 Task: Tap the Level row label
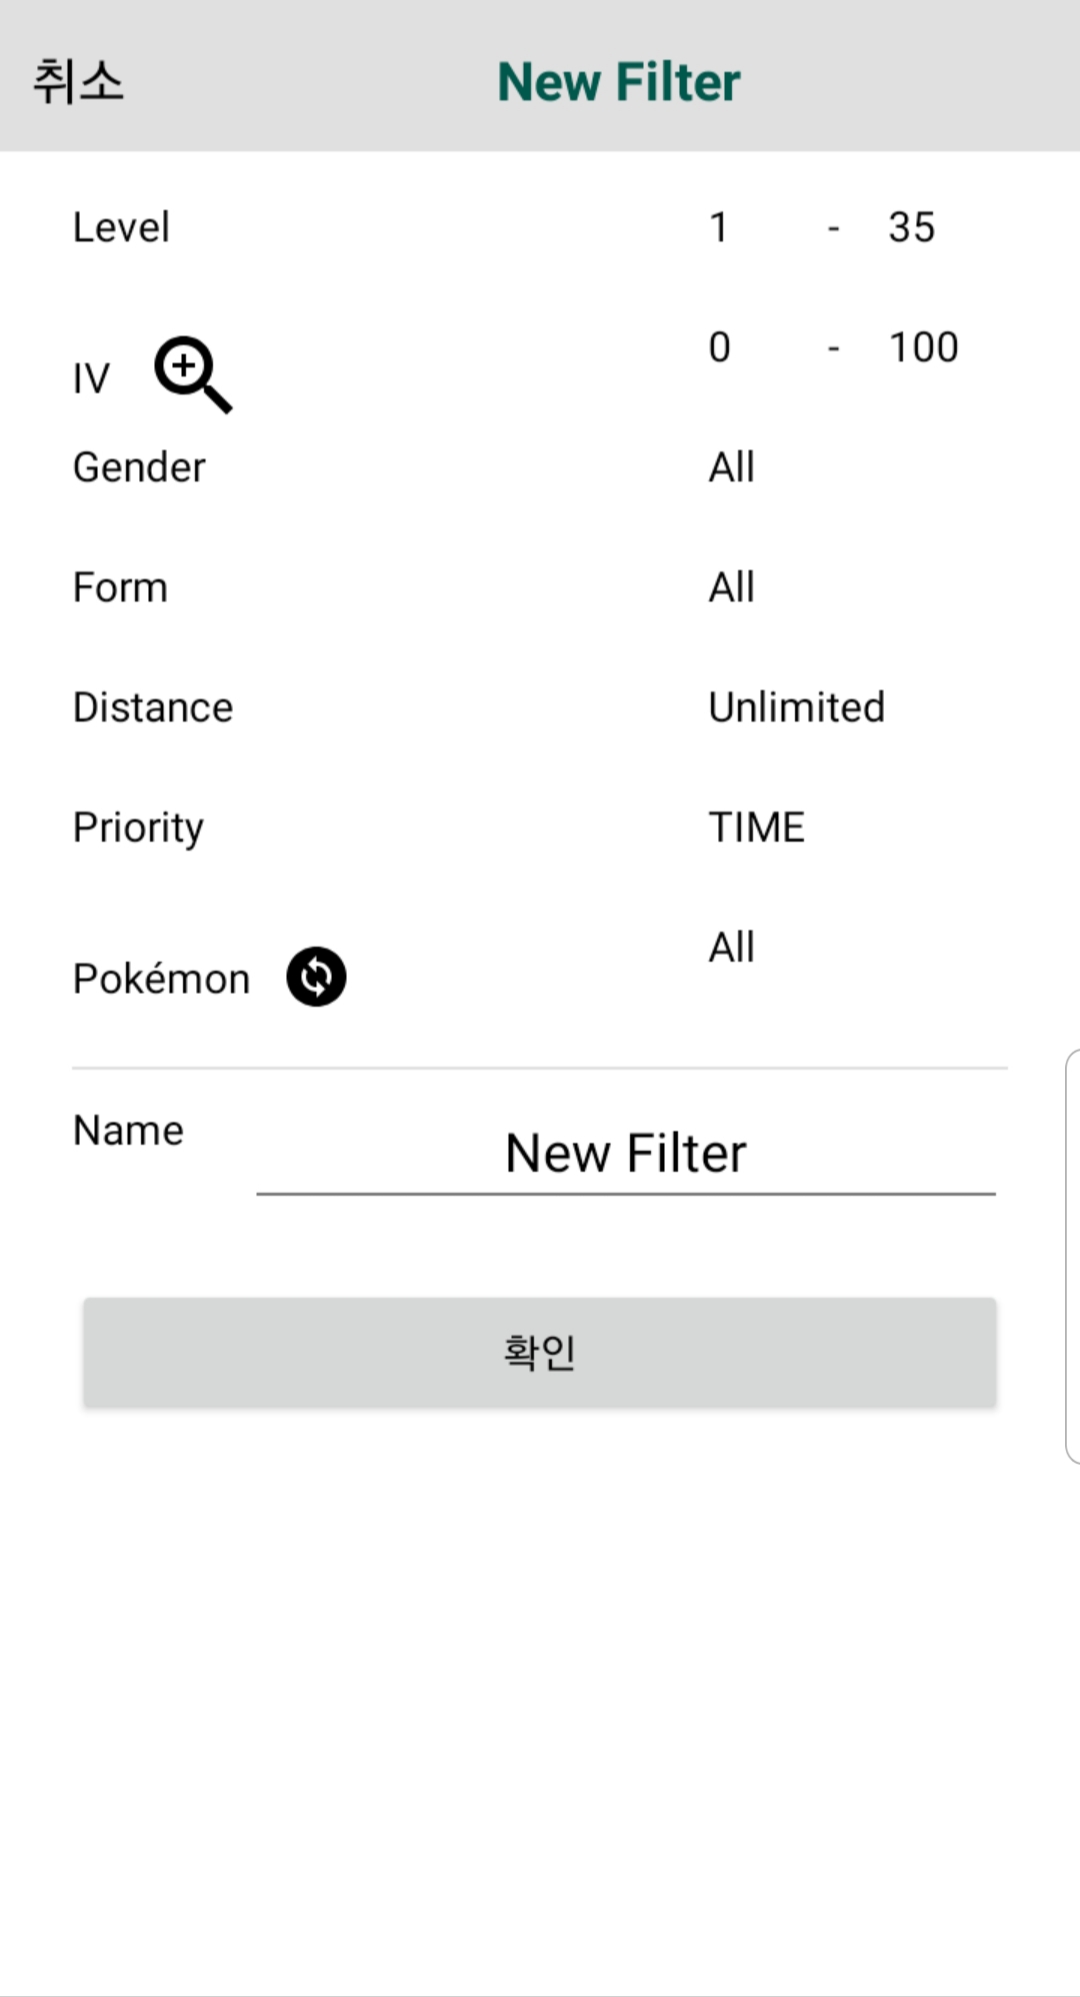121,227
